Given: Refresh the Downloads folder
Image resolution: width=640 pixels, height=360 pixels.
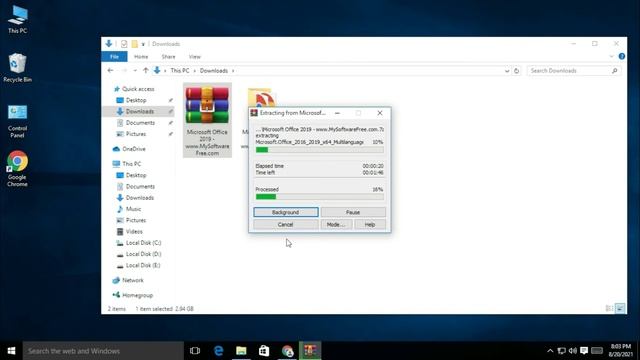Looking at the screenshot, I should (516, 71).
